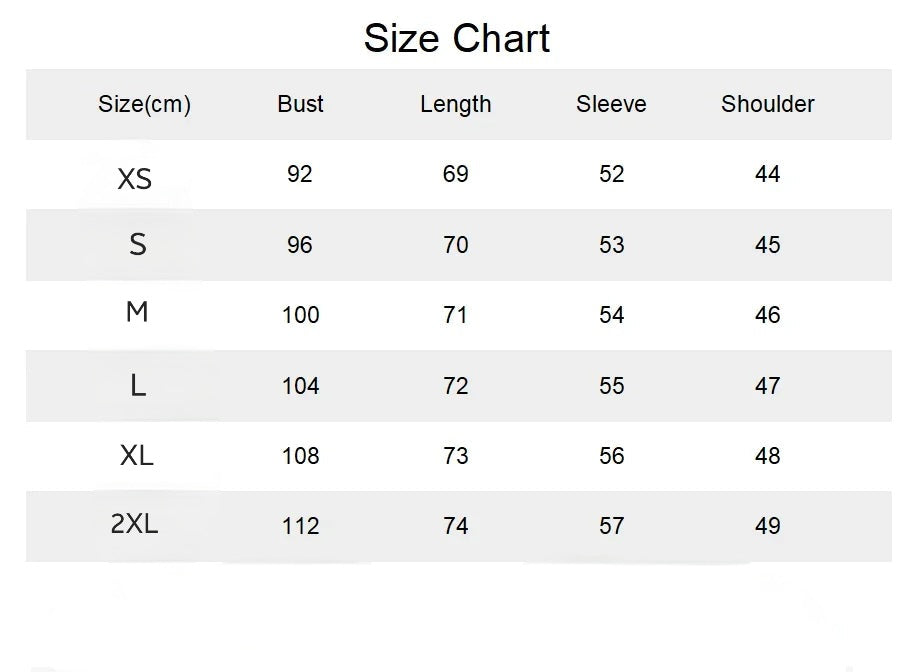This screenshot has width=908, height=672.
Task: Select the bust value 112 for 2XL
Action: coord(300,526)
